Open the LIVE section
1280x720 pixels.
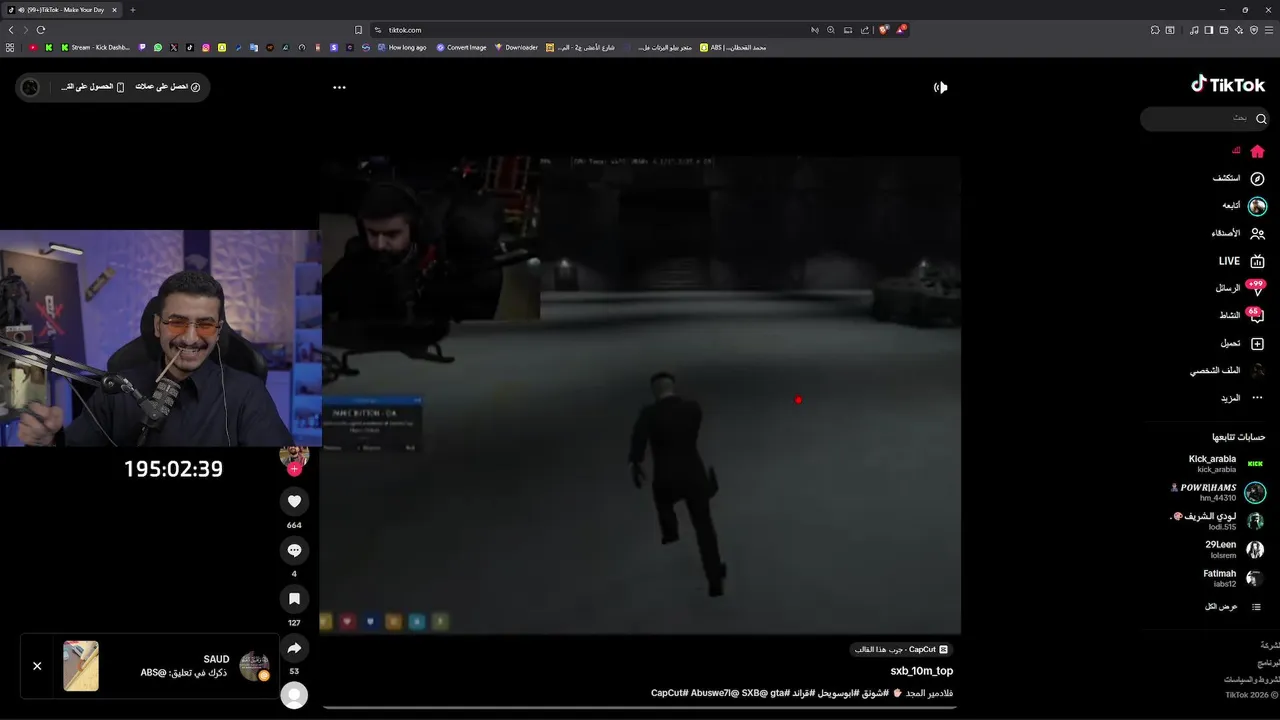1241,261
